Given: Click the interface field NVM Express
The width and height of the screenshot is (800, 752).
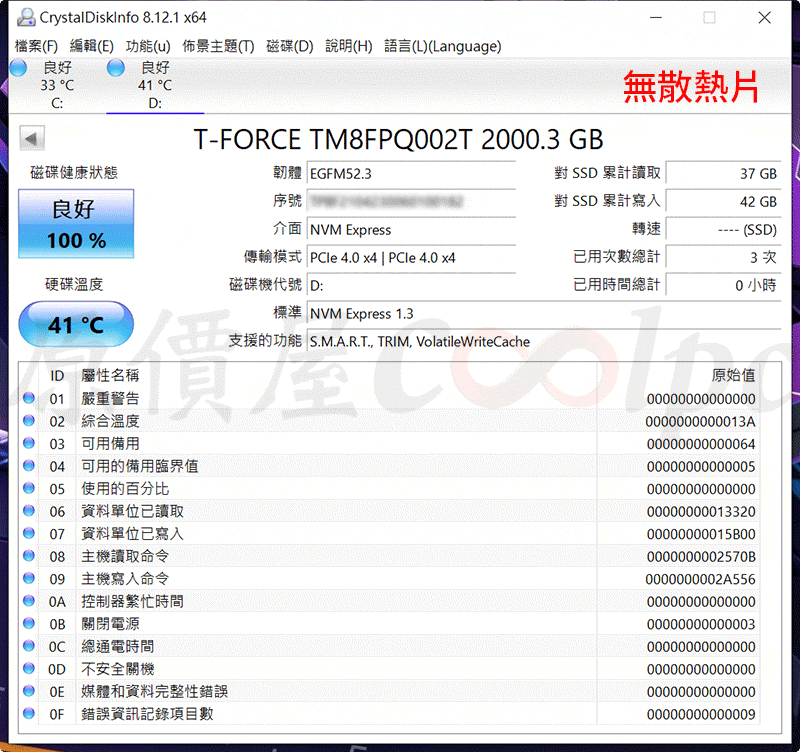Looking at the screenshot, I should click(411, 230).
